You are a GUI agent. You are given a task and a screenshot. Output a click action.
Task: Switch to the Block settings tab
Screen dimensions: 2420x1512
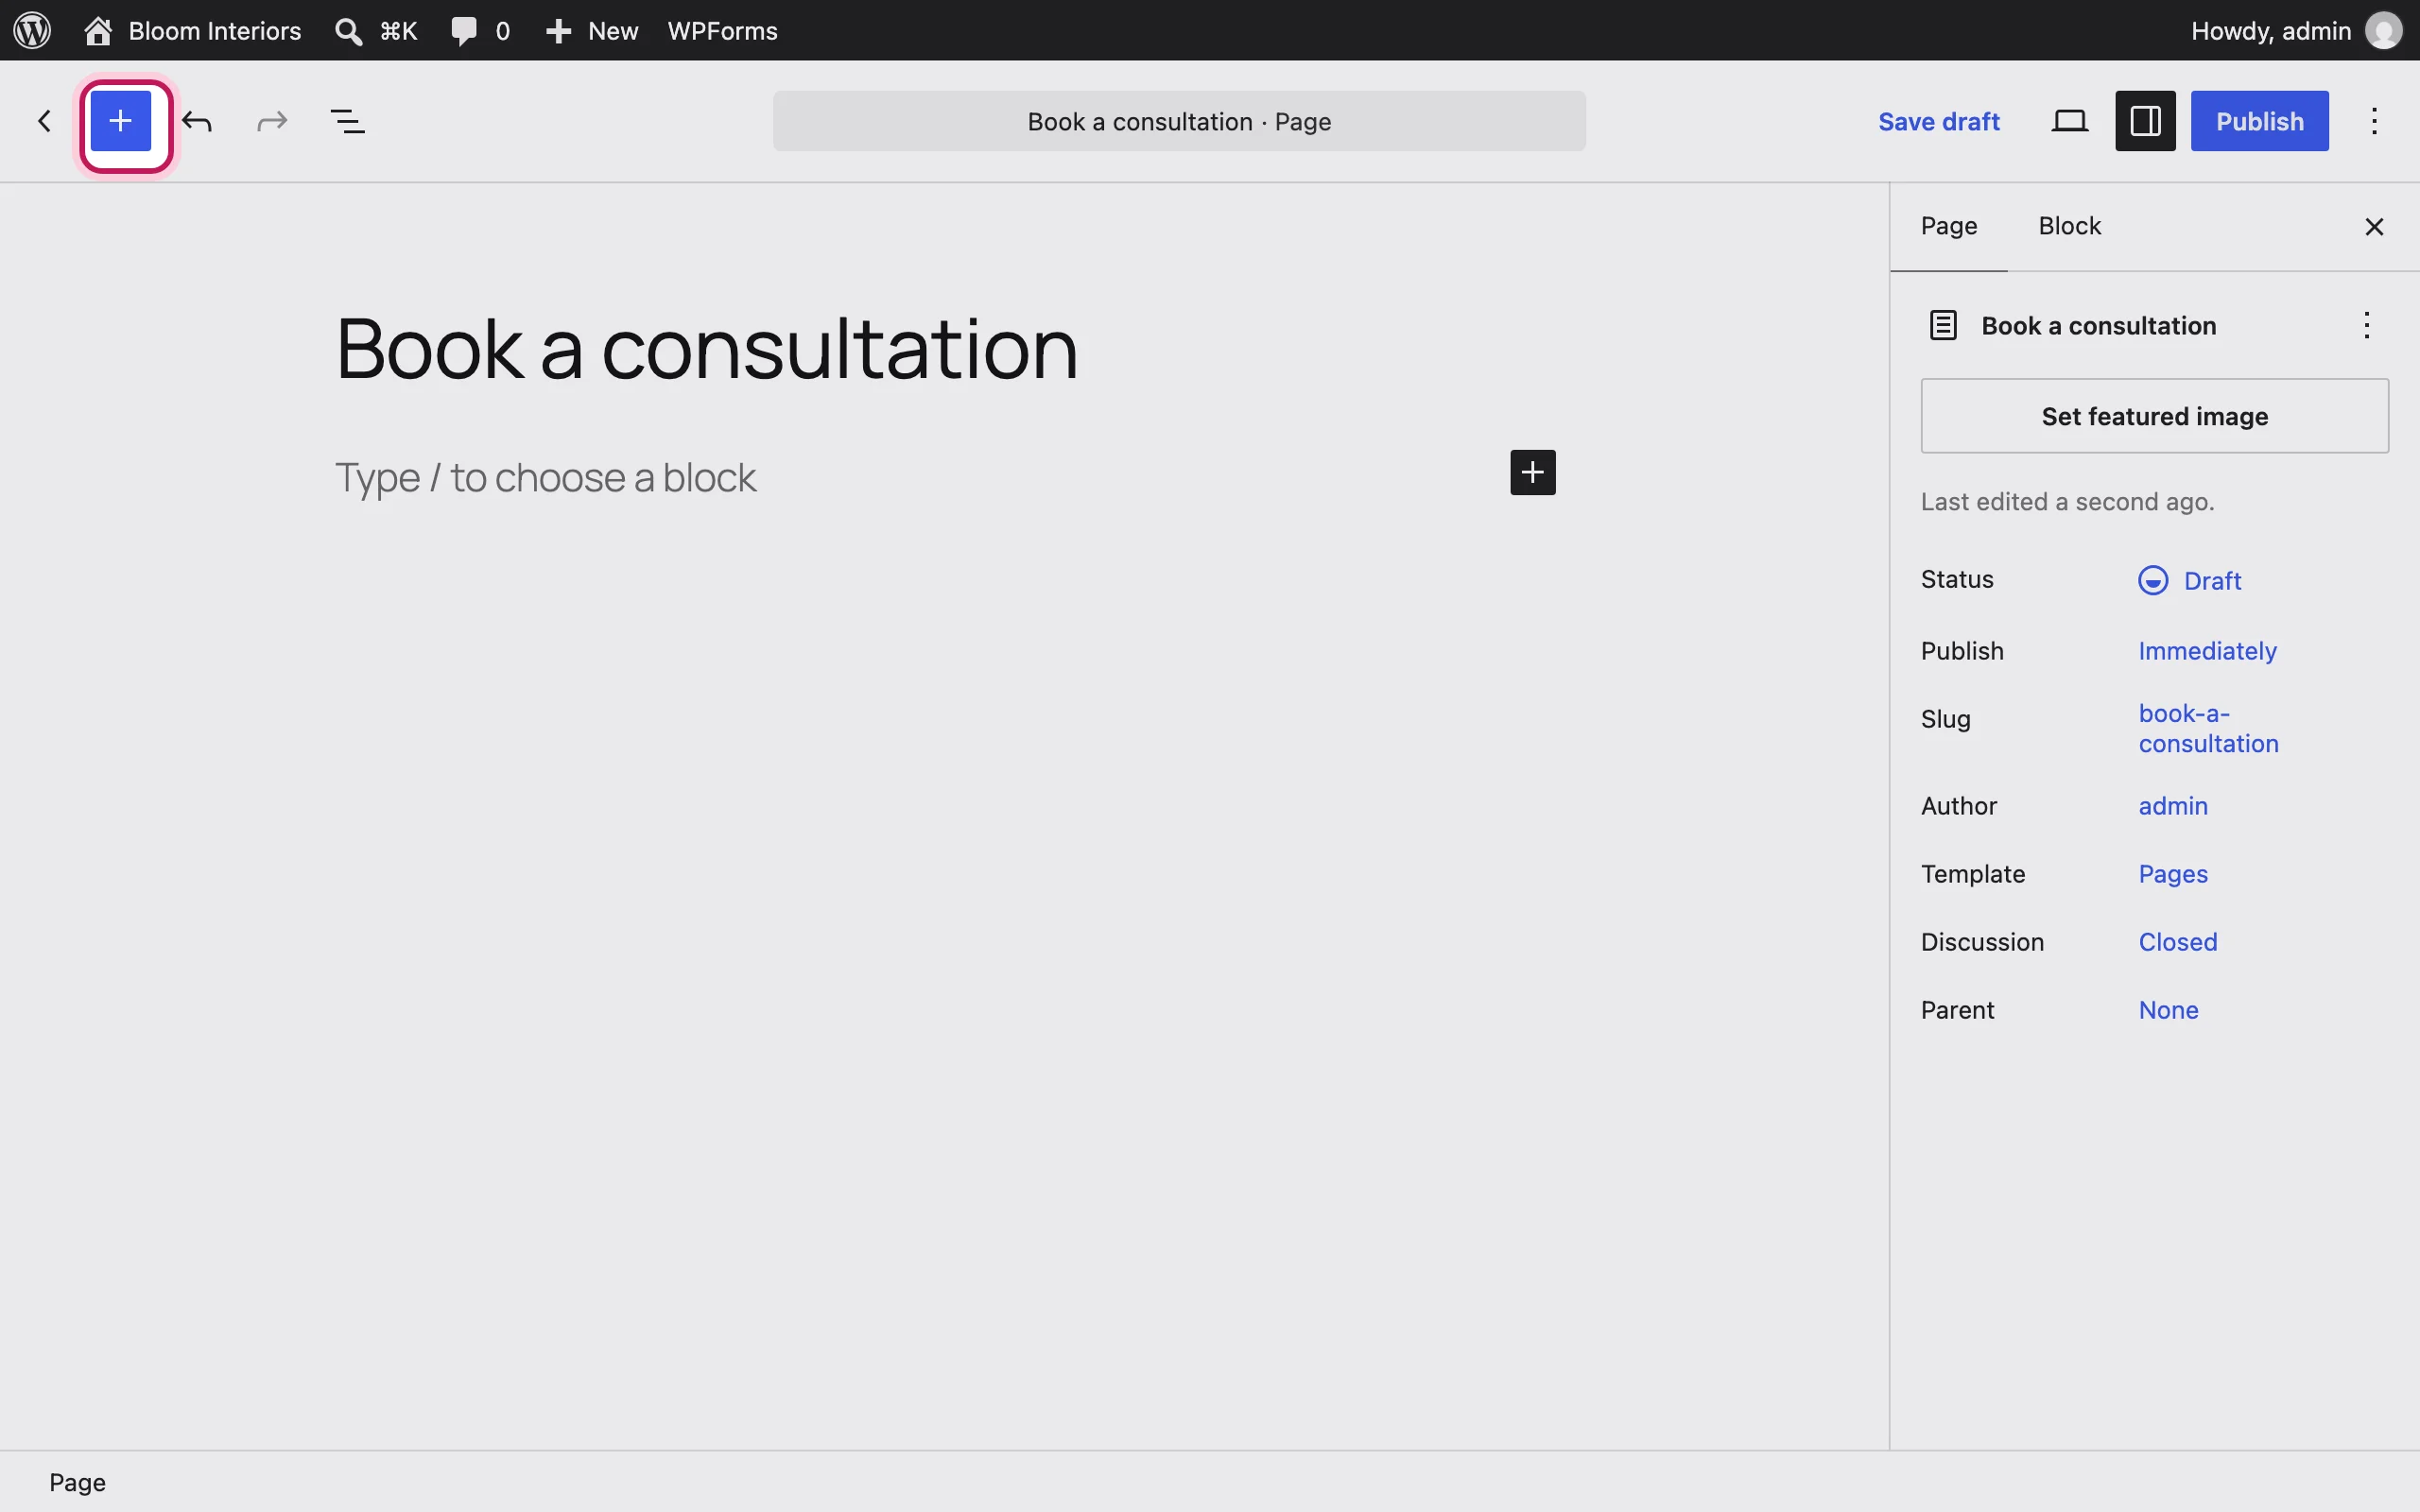2070,226
